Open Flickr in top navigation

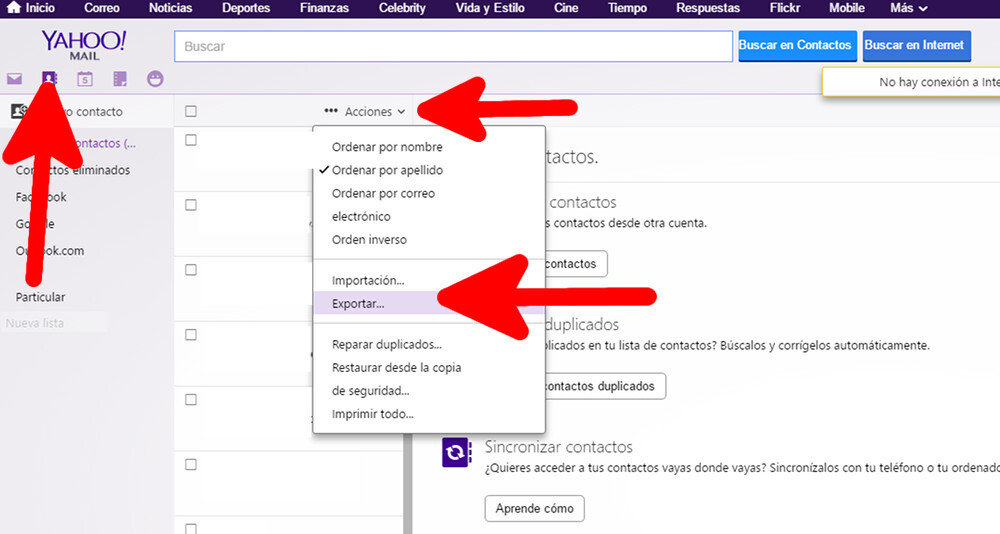point(784,8)
